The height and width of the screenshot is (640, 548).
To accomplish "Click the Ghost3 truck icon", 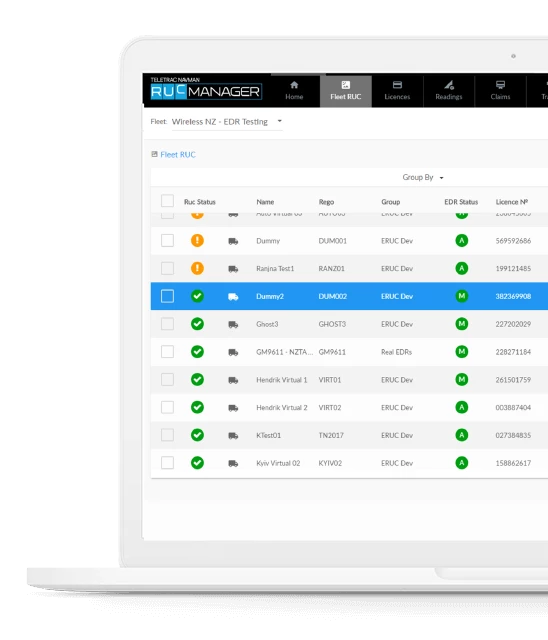I will 233,324.
